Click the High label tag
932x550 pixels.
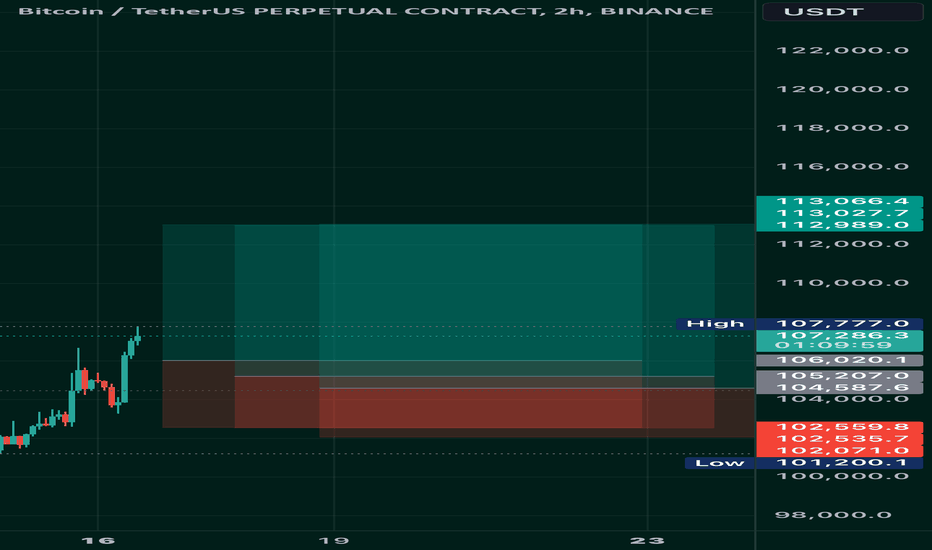point(715,324)
